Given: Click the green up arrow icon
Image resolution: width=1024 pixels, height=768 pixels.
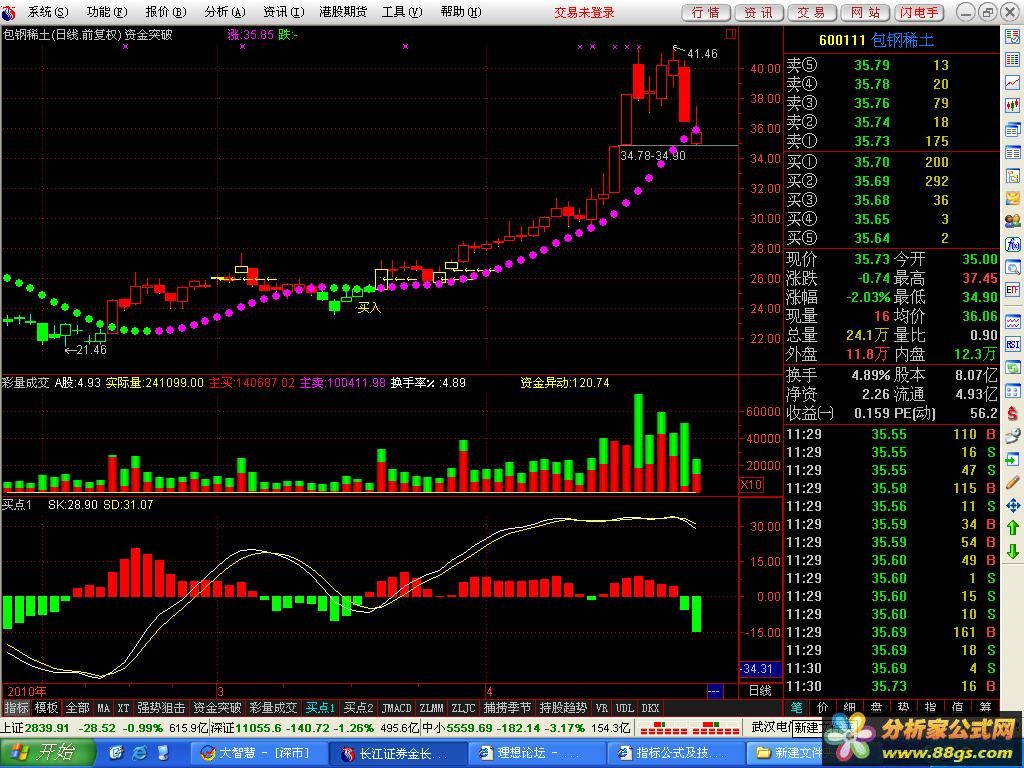Looking at the screenshot, I should pyautogui.click(x=1012, y=528).
